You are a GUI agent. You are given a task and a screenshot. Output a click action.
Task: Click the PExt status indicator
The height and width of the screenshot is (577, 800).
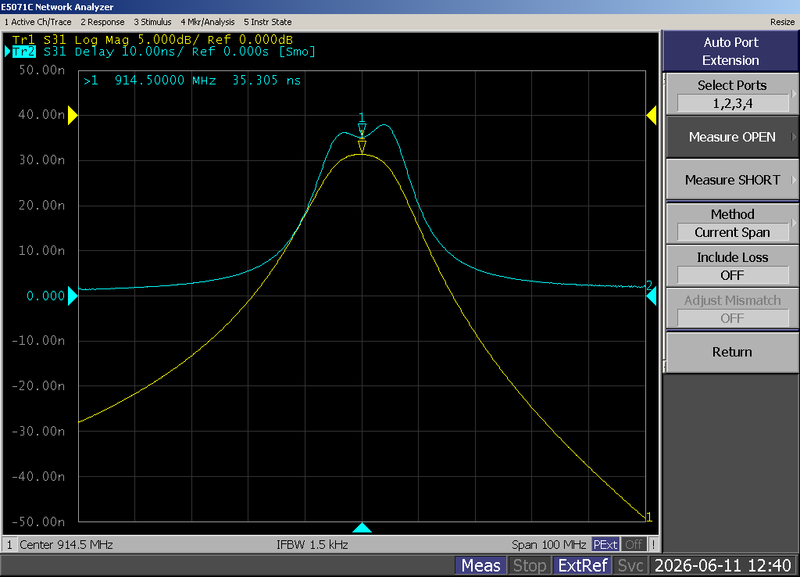point(605,545)
